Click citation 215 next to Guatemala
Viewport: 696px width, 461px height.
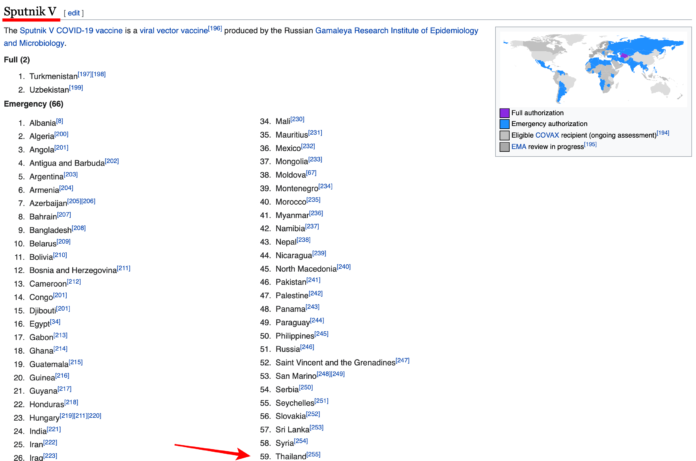pos(75,362)
